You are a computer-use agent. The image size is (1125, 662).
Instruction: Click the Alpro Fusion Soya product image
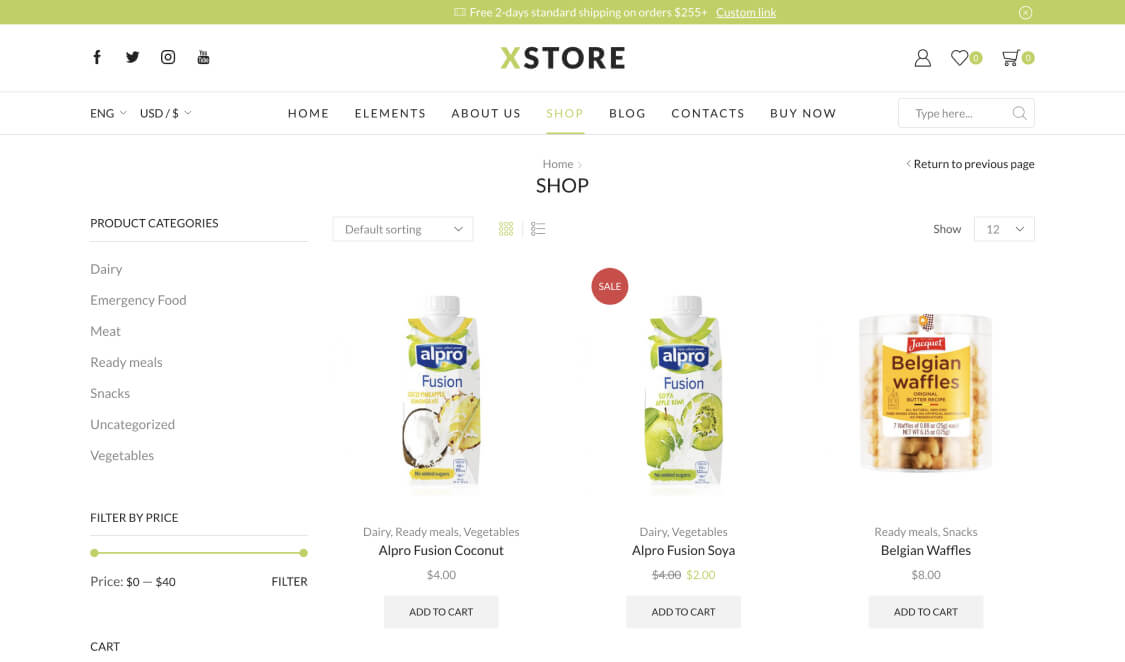click(x=684, y=391)
